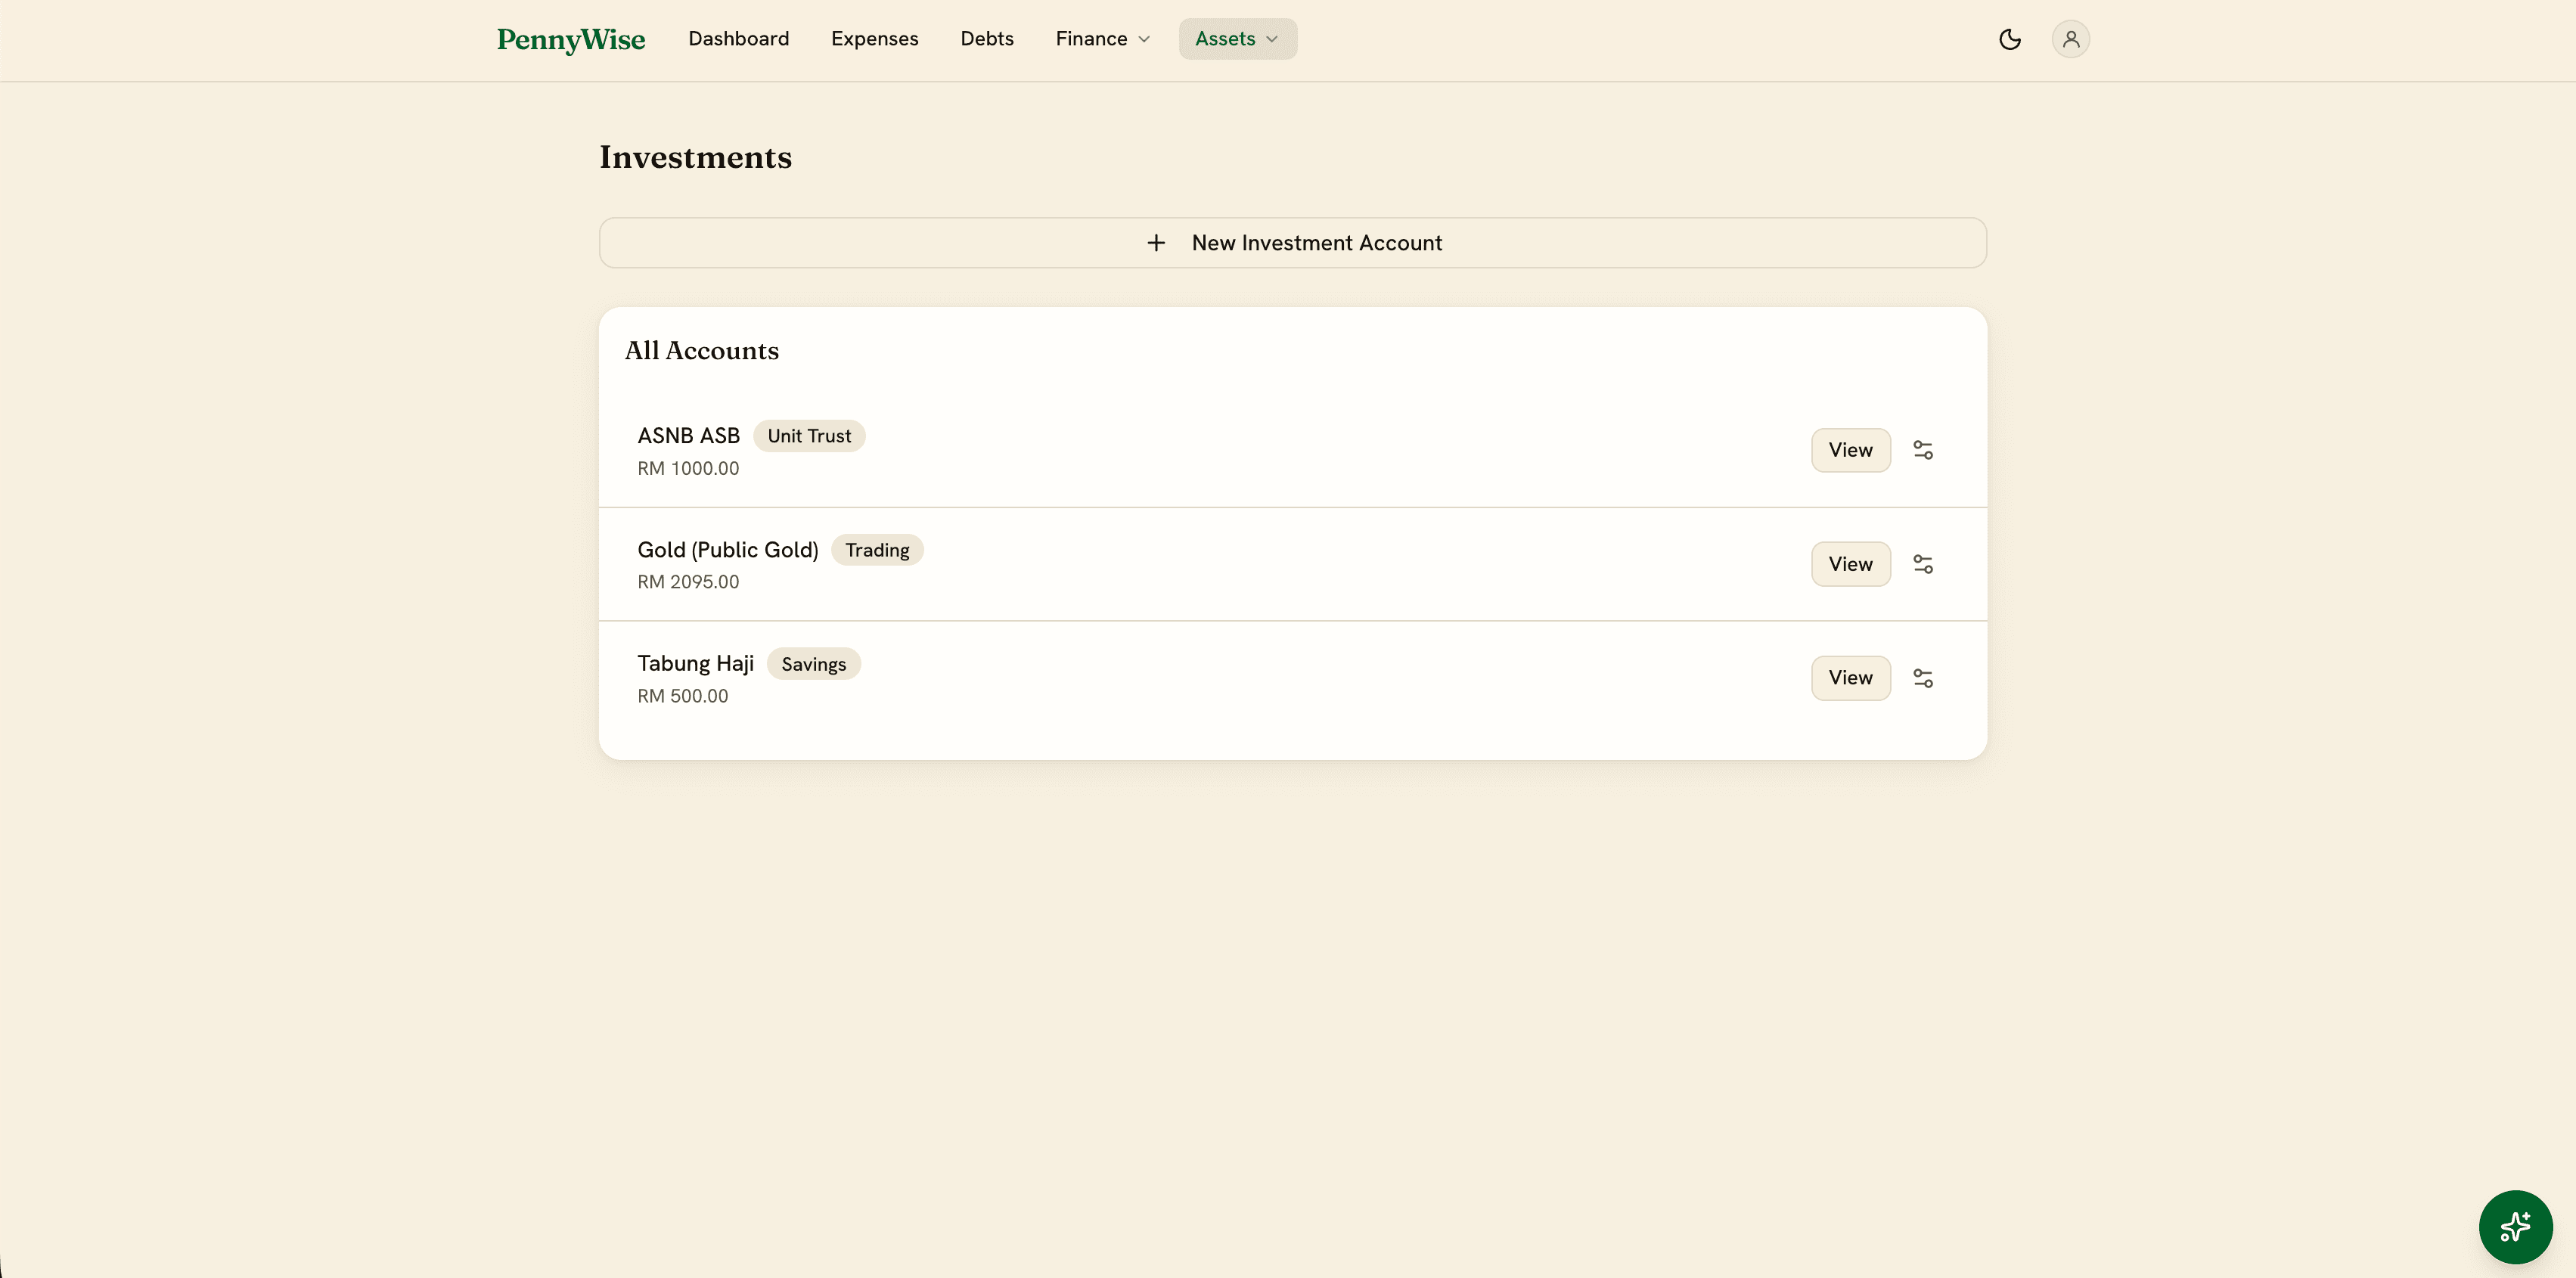Select the Trading tag badge
Screen dimensions: 2576x1278
click(x=877, y=550)
